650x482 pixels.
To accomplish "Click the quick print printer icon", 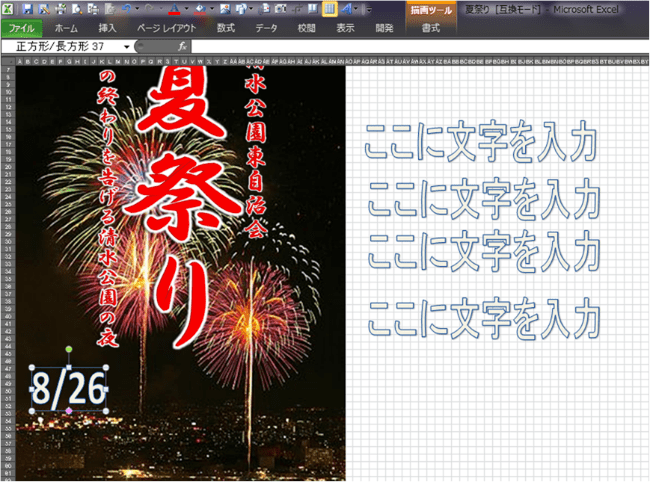I will click(x=61, y=9).
